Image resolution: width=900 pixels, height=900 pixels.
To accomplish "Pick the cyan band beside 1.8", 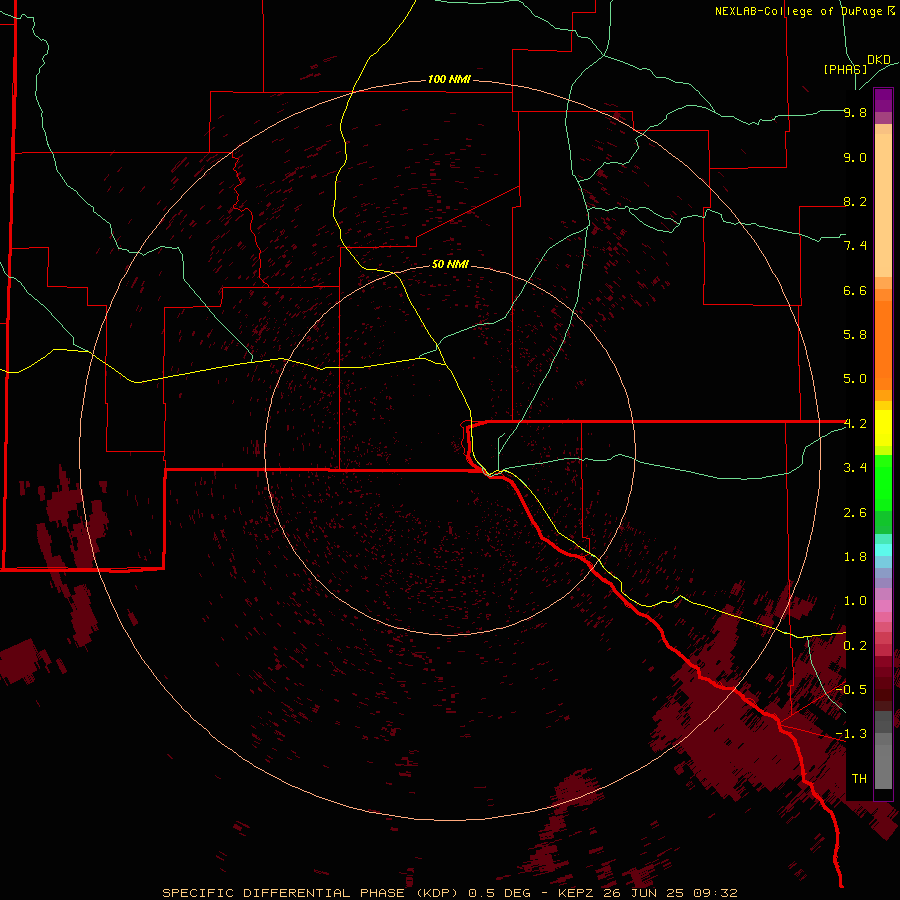I will tap(883, 550).
